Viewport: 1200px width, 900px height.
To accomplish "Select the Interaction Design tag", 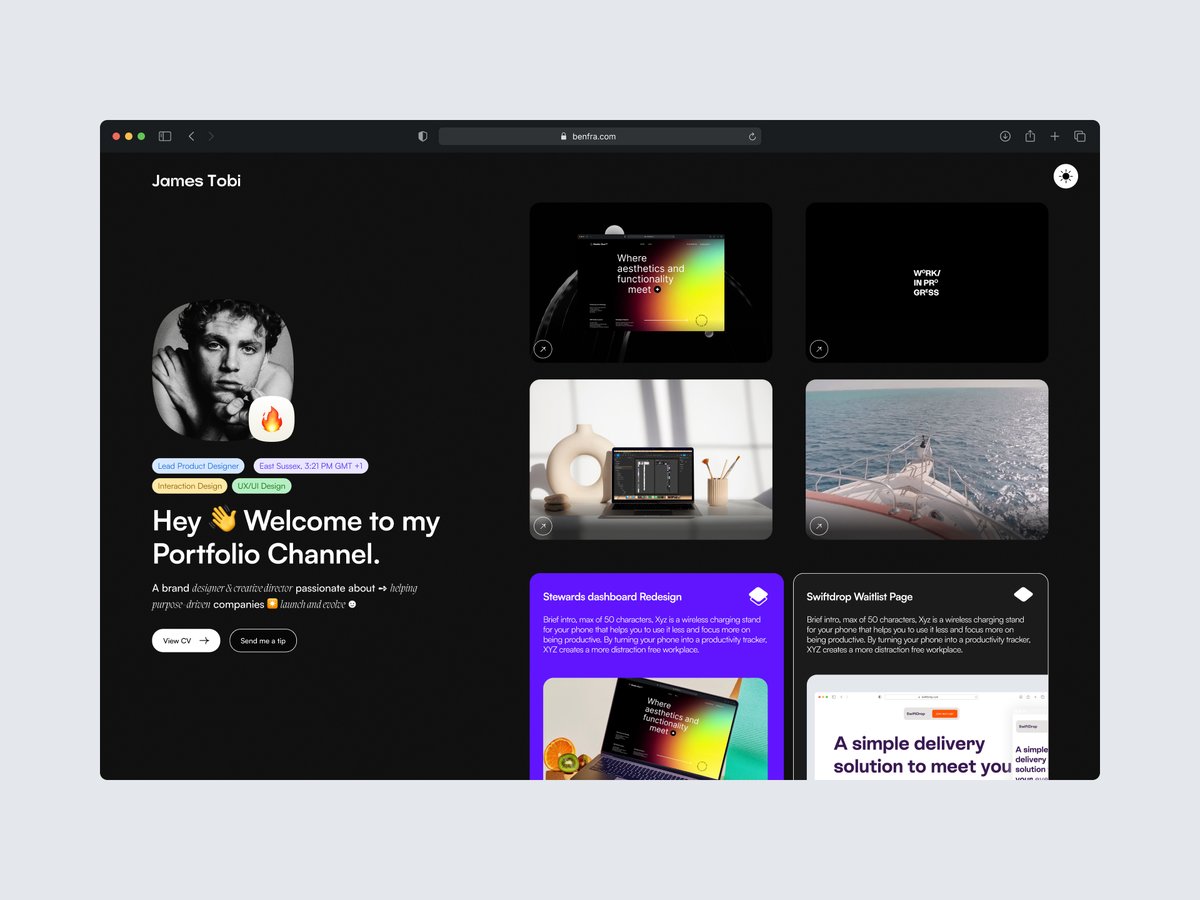I will [190, 486].
